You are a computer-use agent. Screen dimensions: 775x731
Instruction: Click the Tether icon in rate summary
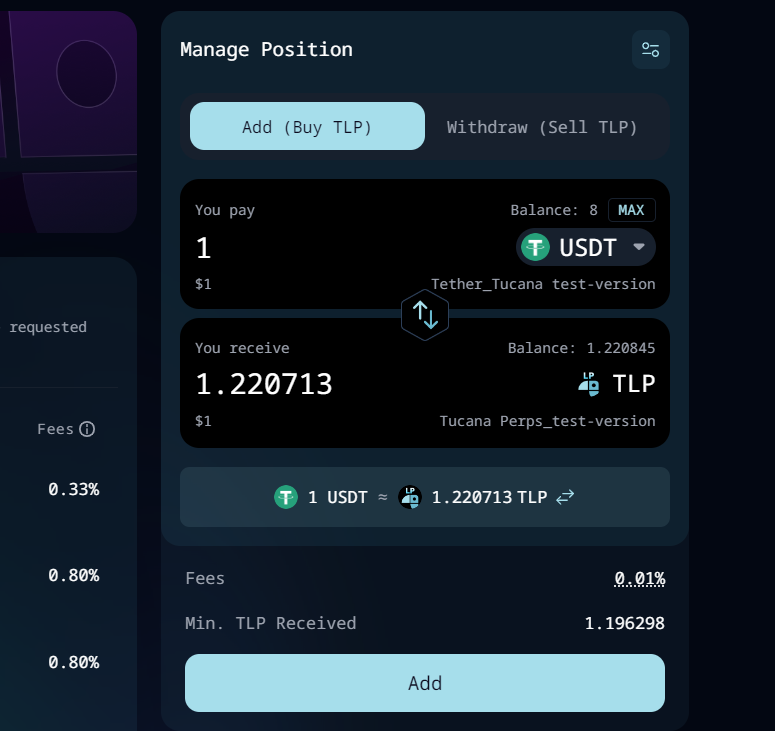click(x=287, y=497)
